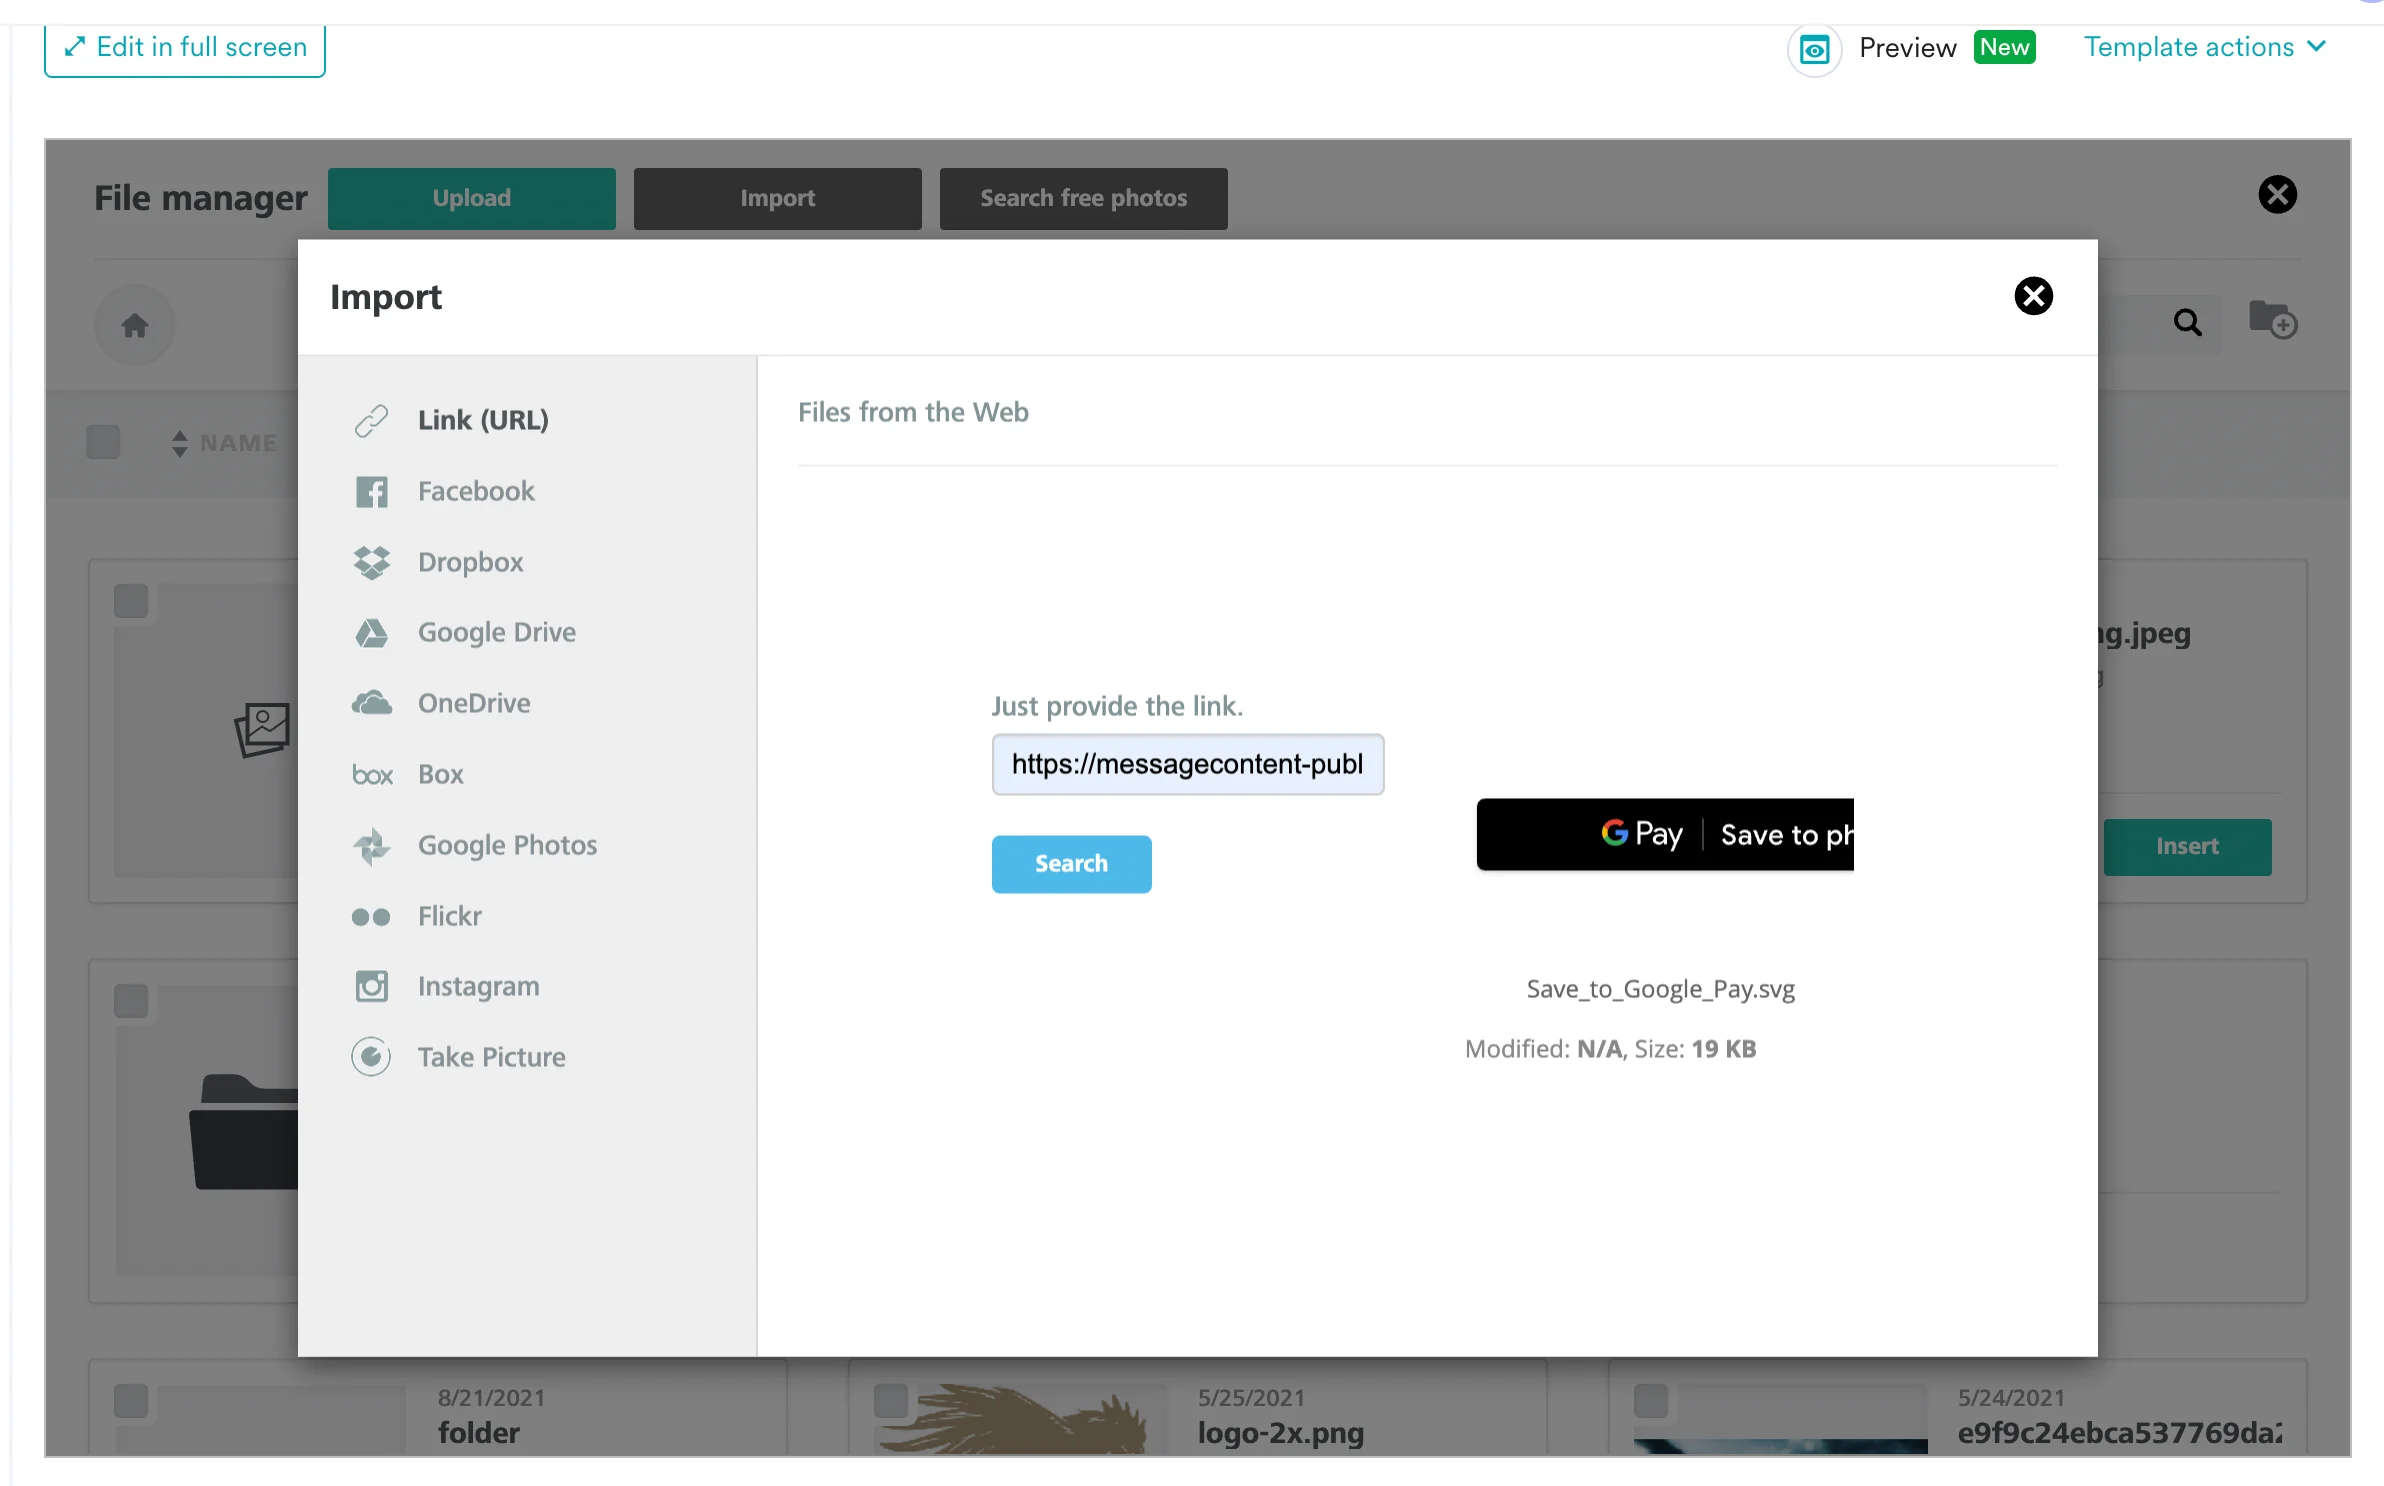
Task: Open the dark folder thumbnail
Action: 244,1132
